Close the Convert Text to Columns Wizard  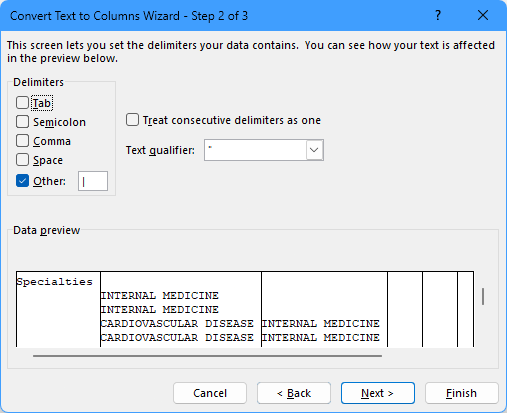click(483, 15)
